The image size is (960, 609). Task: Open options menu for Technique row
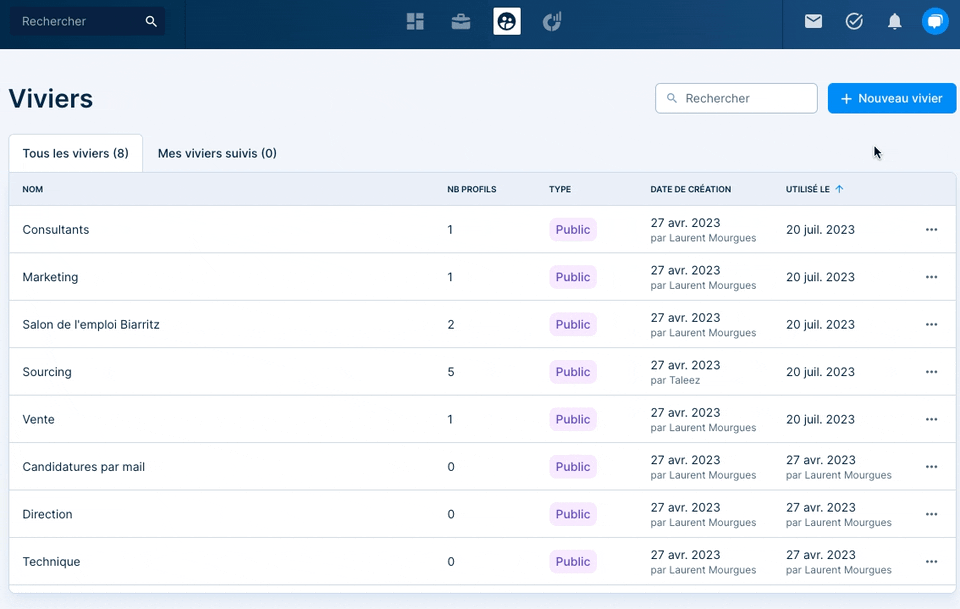931,561
